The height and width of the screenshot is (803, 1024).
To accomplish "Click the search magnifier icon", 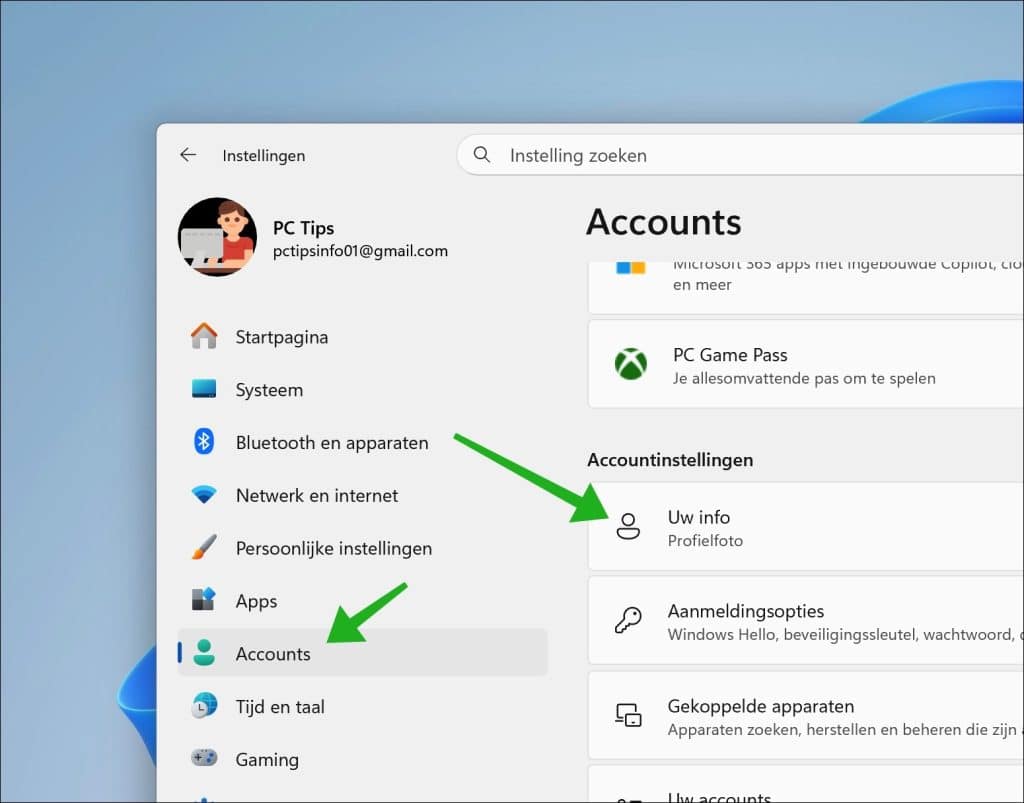I will (482, 155).
